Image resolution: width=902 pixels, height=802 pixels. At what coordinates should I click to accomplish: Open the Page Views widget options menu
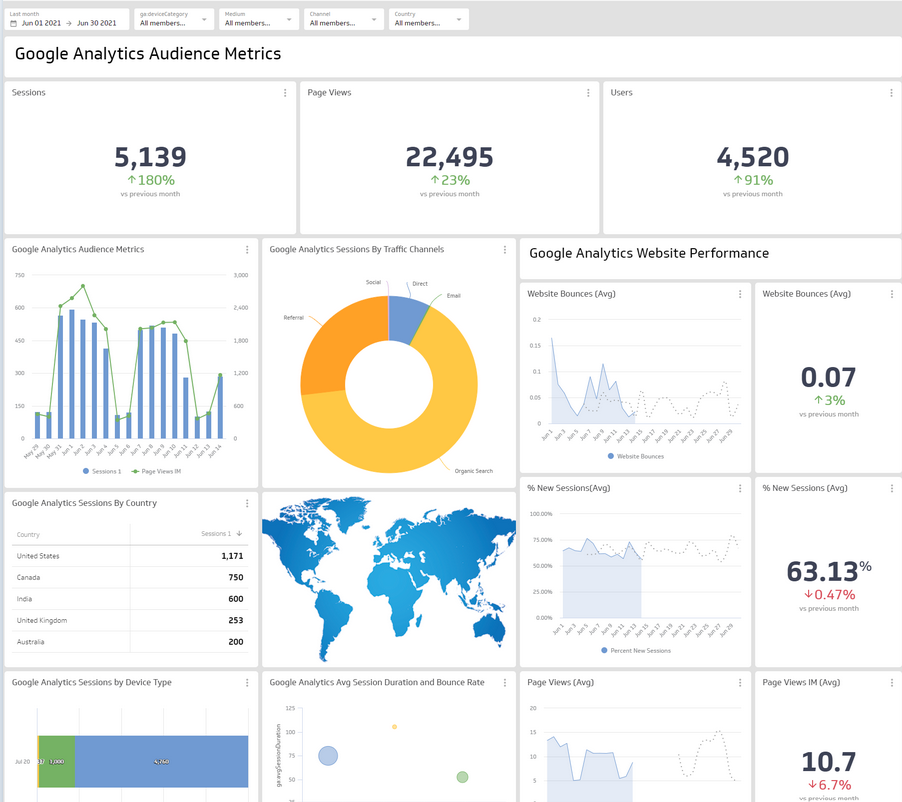coord(588,93)
